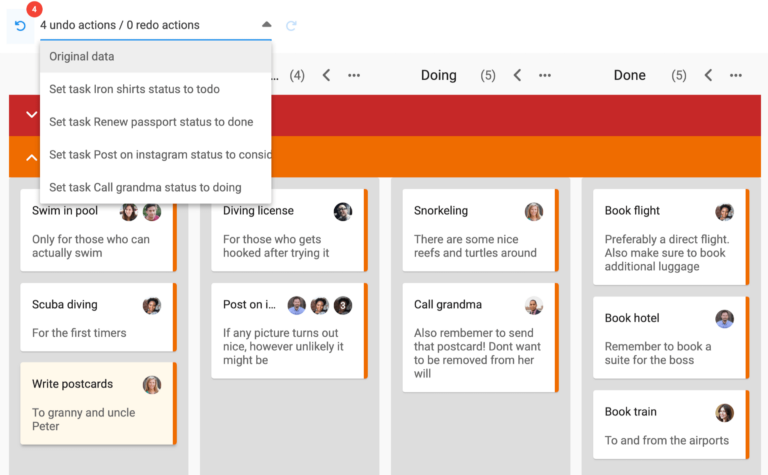Click the second avatar on Swim in pool card

coord(152,212)
